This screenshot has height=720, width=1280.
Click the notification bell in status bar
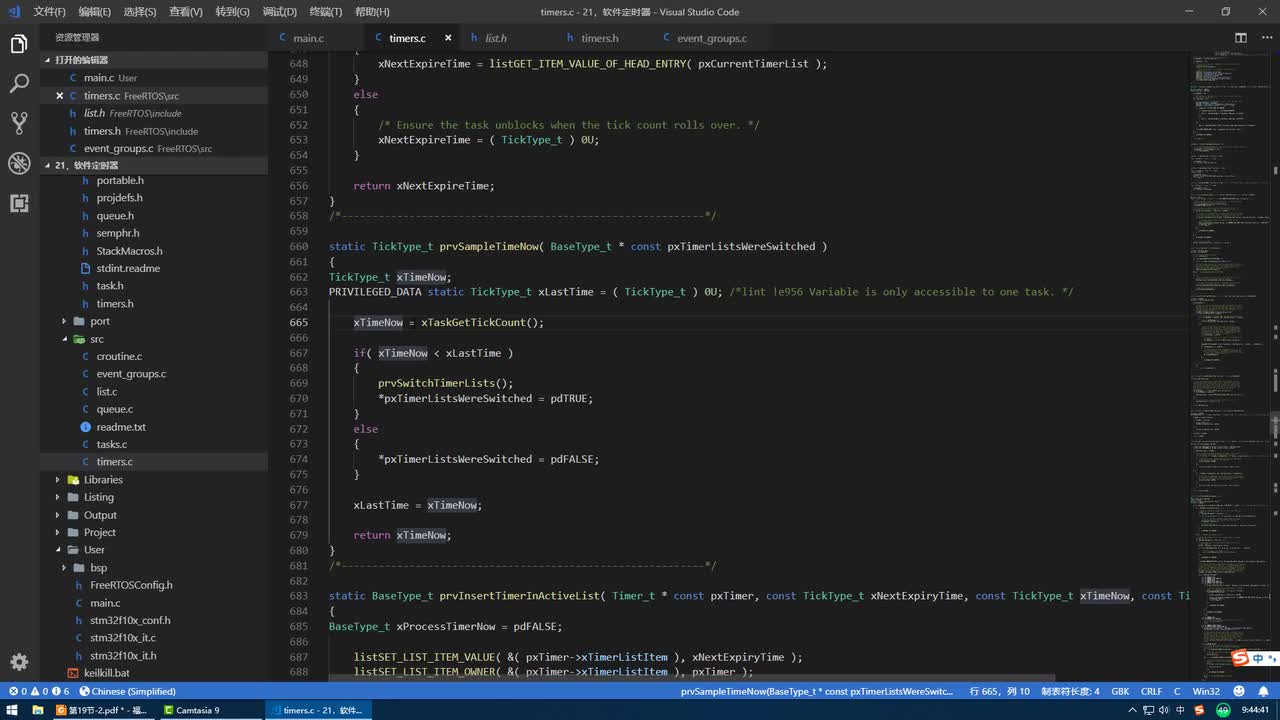pyautogui.click(x=1264, y=691)
